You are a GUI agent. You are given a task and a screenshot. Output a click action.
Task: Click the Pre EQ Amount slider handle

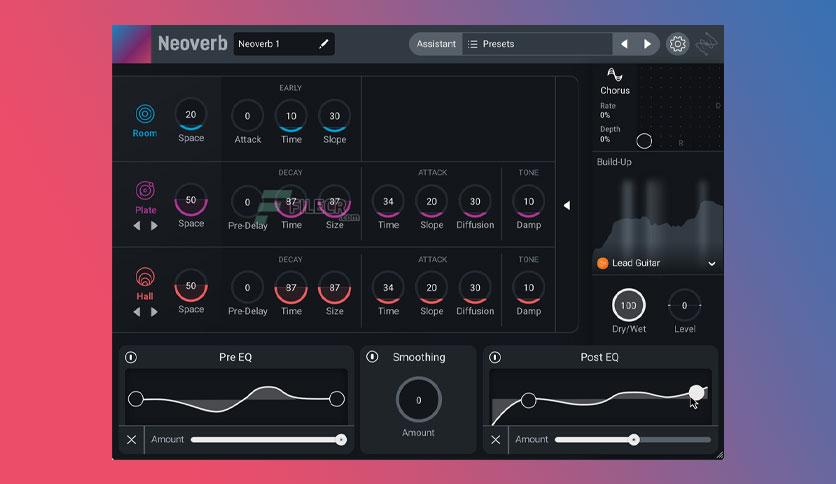tap(341, 440)
